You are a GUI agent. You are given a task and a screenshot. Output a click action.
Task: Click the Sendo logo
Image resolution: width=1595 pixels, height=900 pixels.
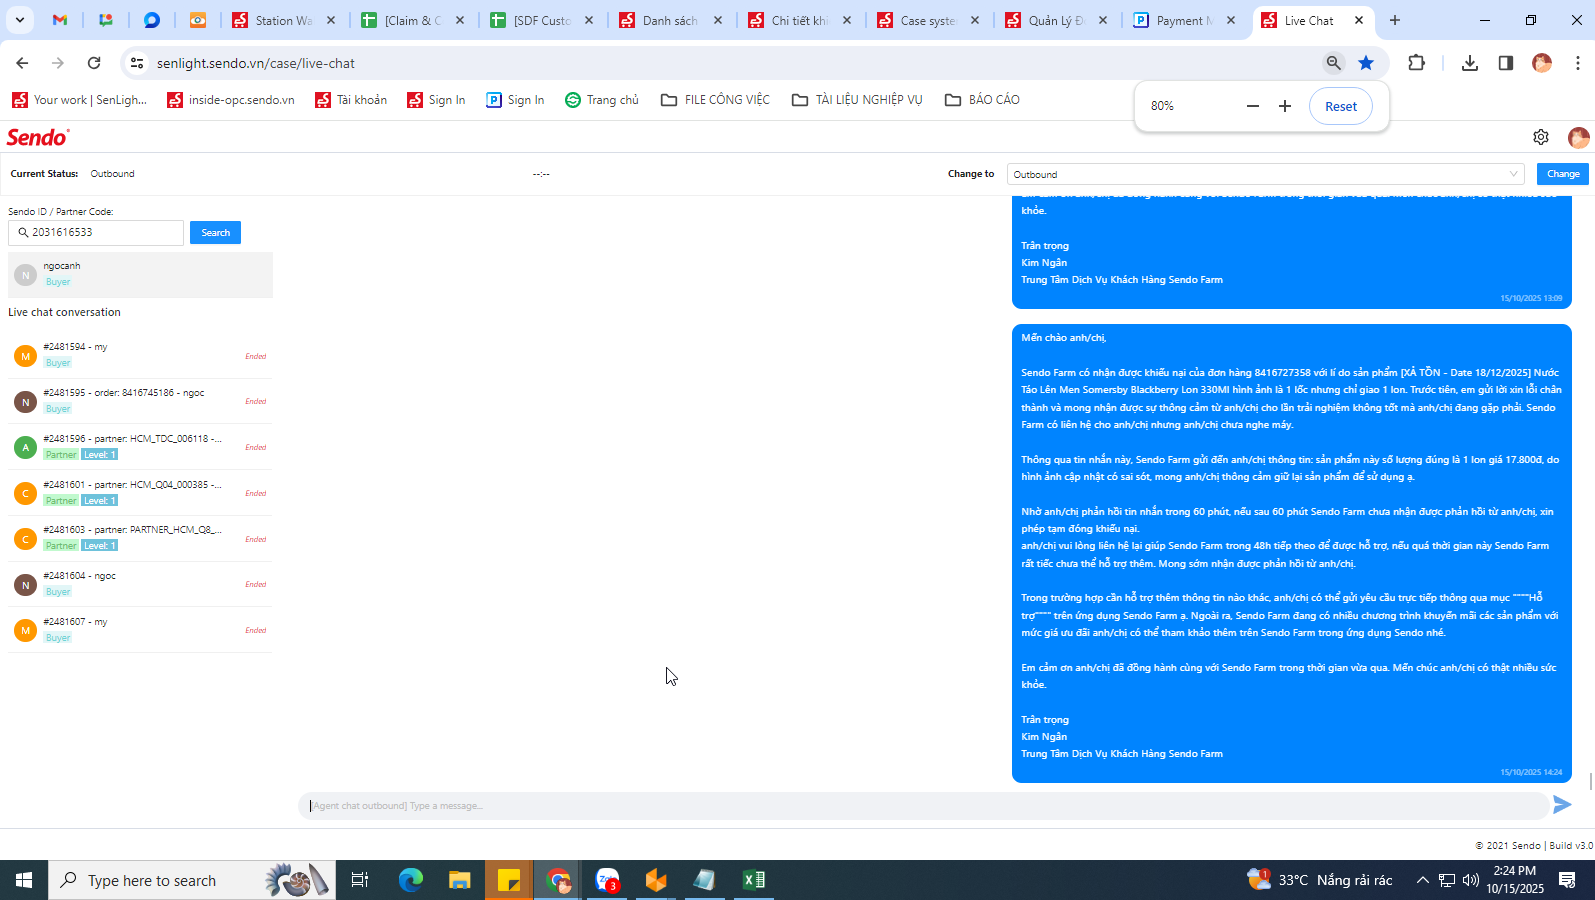click(38, 137)
